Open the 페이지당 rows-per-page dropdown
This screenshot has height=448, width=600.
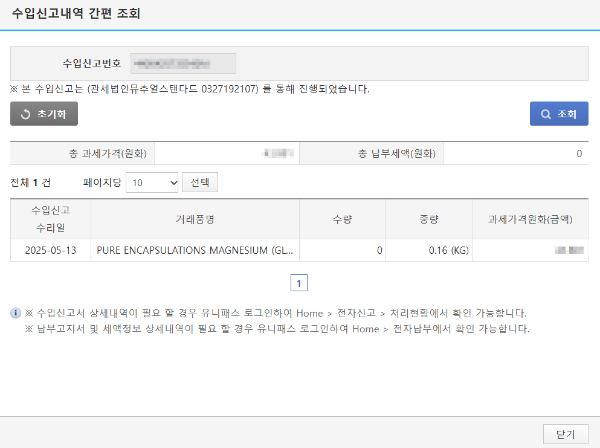[152, 182]
